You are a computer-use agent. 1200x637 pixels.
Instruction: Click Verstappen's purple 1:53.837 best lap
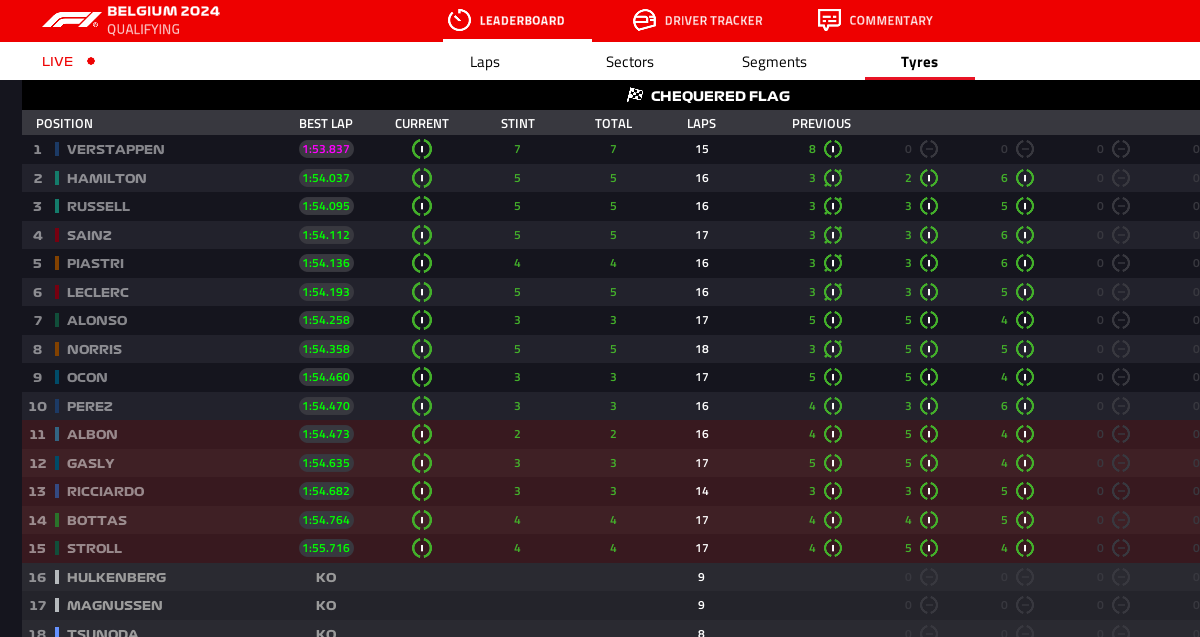(x=326, y=149)
